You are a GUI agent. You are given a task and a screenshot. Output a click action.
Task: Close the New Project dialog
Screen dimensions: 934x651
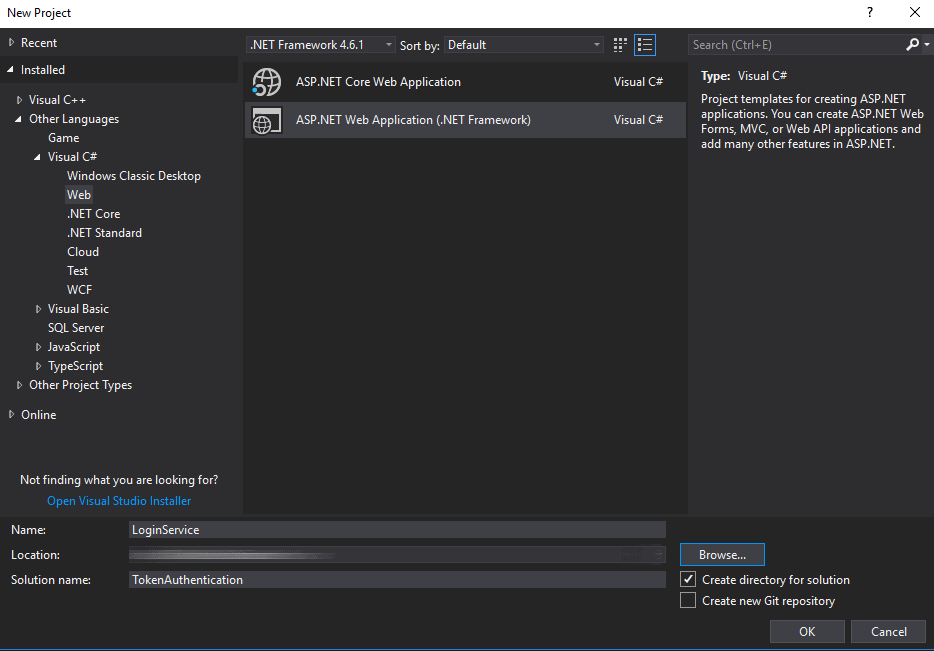915,13
